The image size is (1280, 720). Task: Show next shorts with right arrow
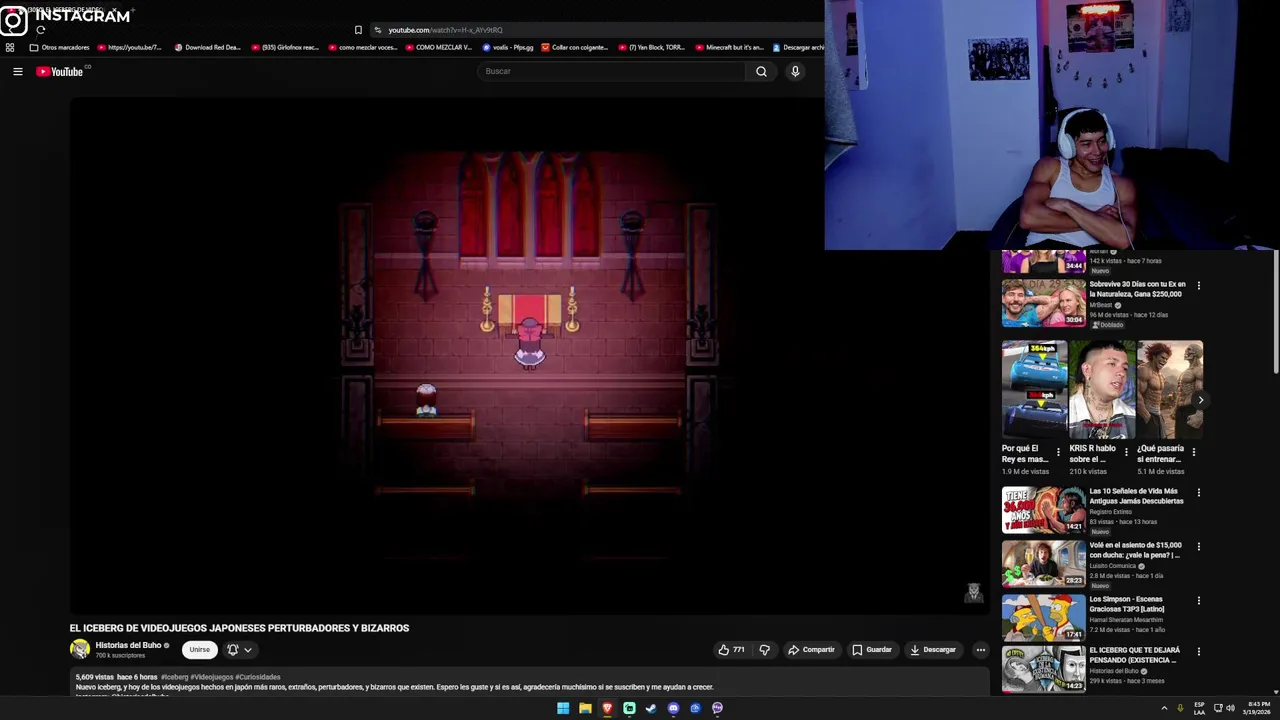point(1201,400)
